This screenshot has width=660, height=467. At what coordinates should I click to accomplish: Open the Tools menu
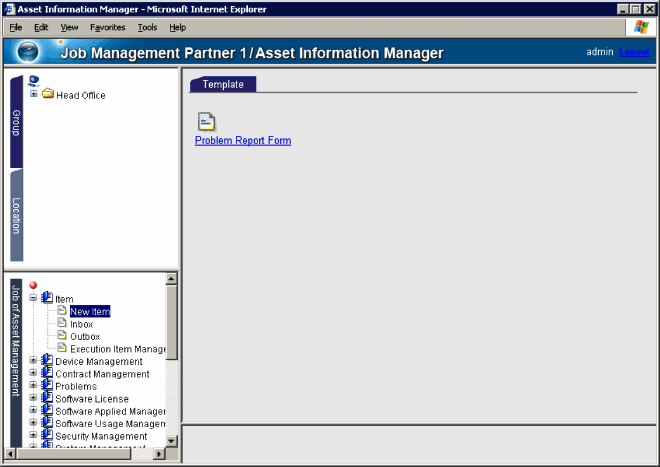pyautogui.click(x=147, y=27)
